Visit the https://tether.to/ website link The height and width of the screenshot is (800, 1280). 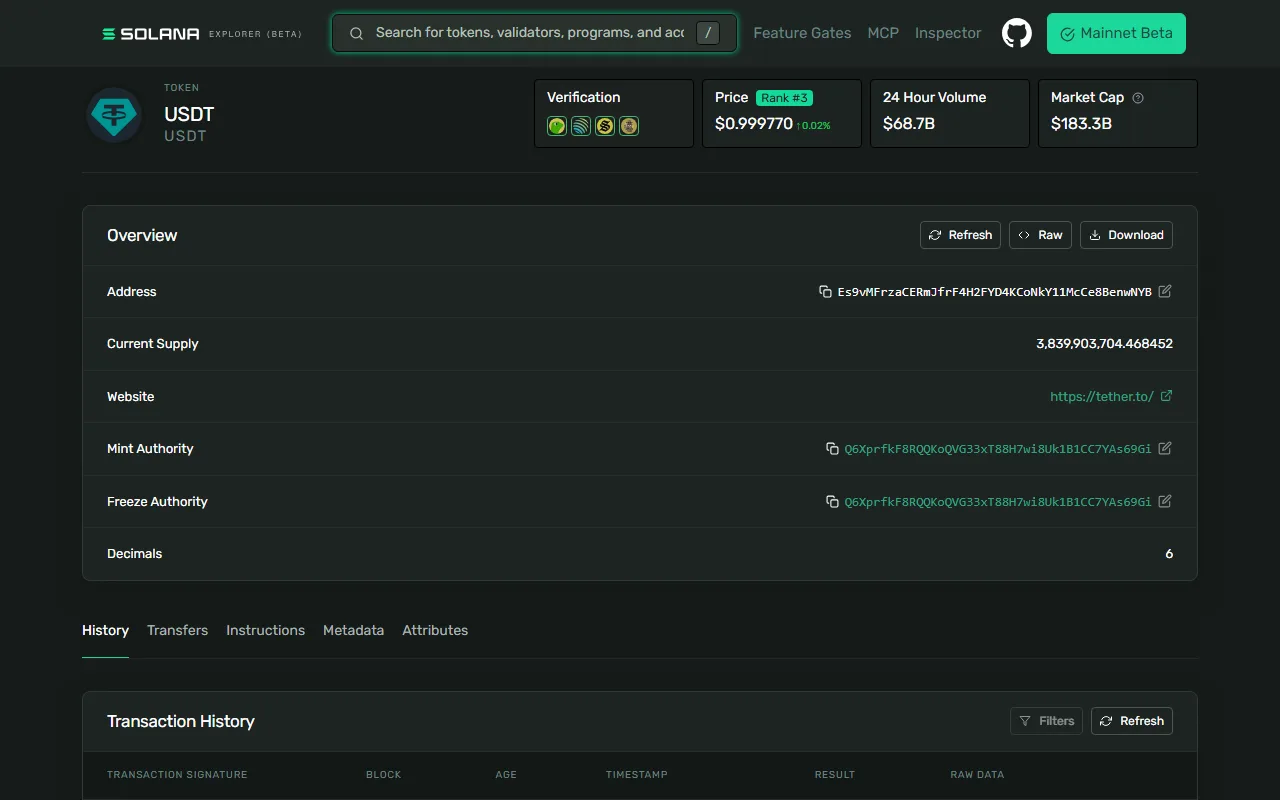(x=1102, y=396)
